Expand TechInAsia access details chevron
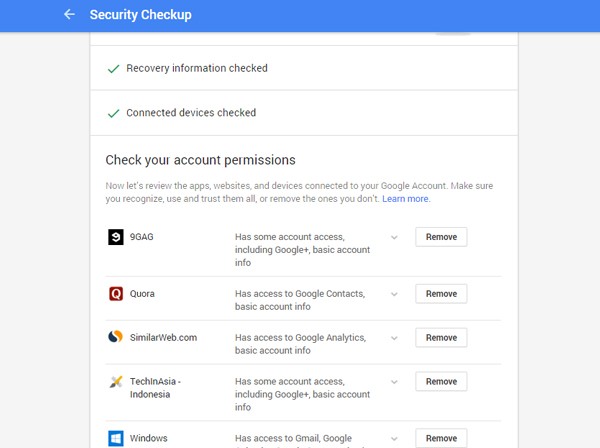Image resolution: width=600 pixels, height=448 pixels. pyautogui.click(x=394, y=382)
